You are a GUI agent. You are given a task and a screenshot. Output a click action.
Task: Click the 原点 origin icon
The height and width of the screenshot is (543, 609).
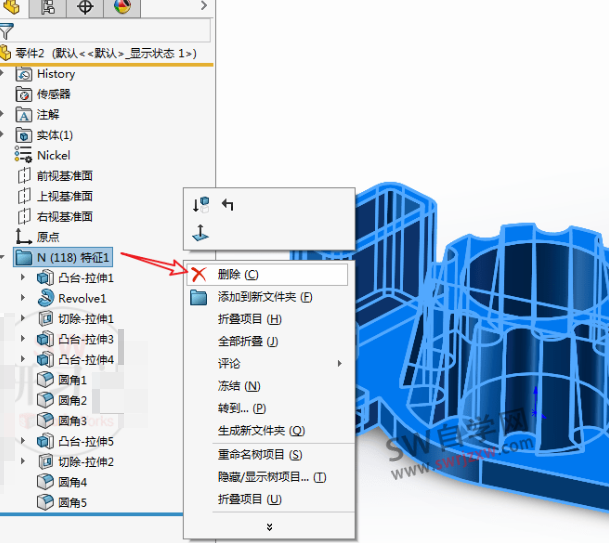(23, 236)
